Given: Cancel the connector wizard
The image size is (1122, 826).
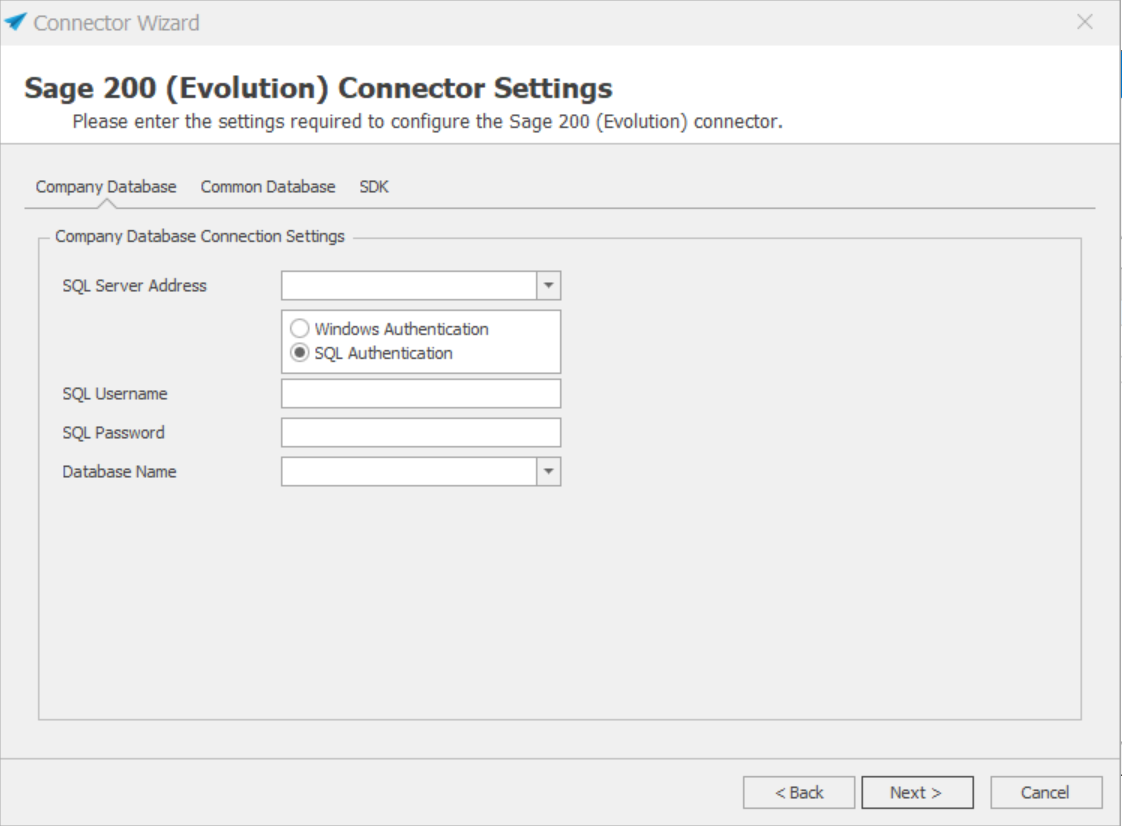Looking at the screenshot, I should (1046, 792).
